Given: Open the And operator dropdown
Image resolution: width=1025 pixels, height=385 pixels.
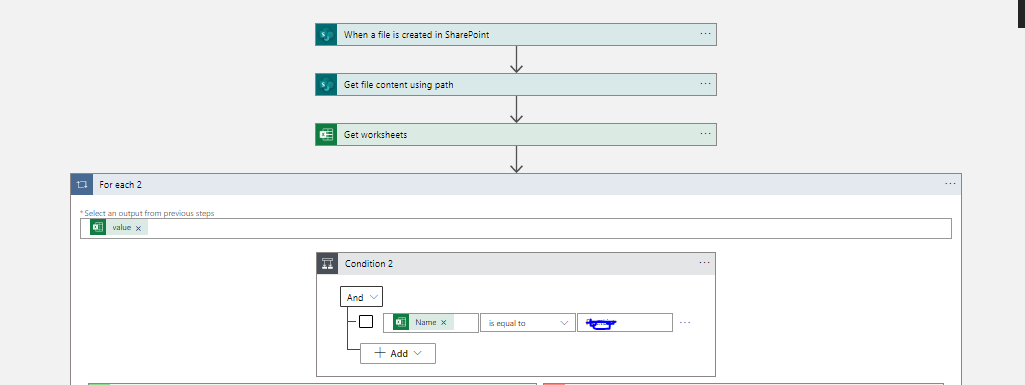Looking at the screenshot, I should [x=361, y=297].
